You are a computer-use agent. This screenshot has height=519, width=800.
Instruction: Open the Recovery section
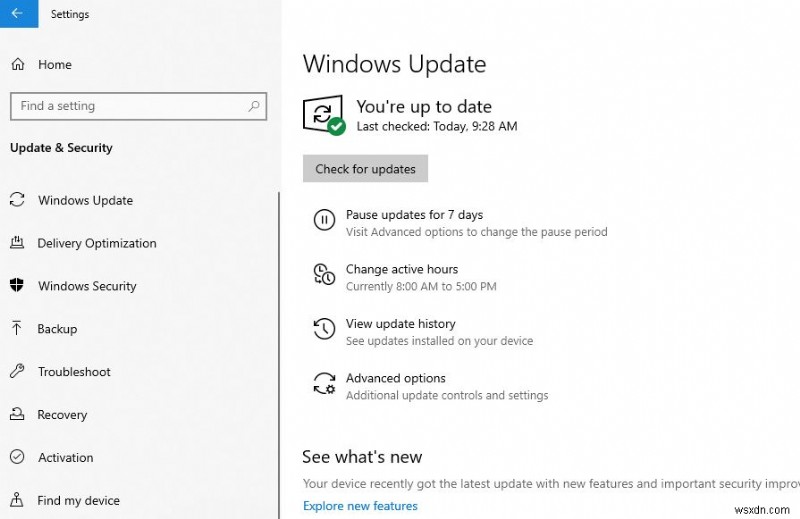coord(62,414)
